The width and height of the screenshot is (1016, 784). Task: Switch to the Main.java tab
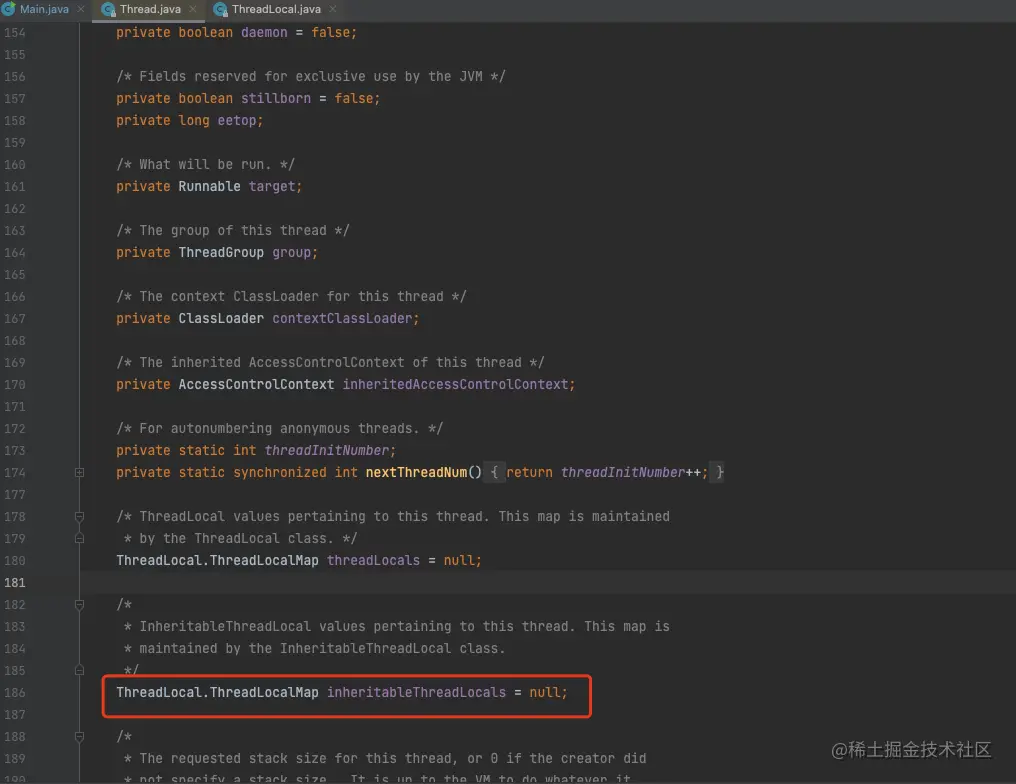click(x=43, y=9)
